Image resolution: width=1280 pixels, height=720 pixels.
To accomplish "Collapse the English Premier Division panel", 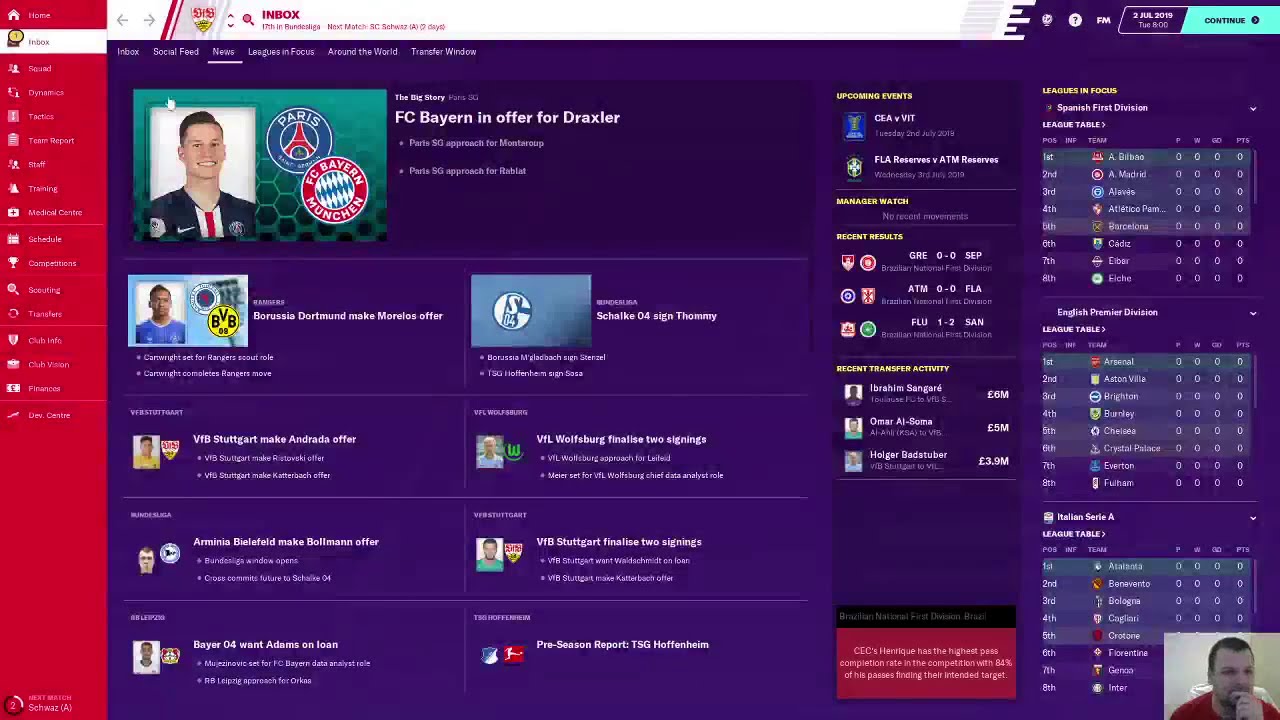I will (1252, 313).
